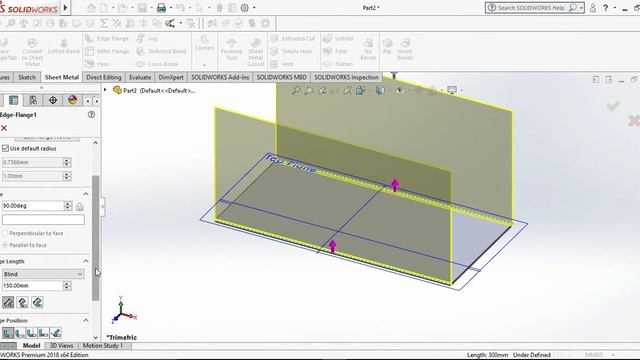This screenshot has width=640, height=360.
Task: Select the Extruded Cut tool
Action: tap(293, 39)
